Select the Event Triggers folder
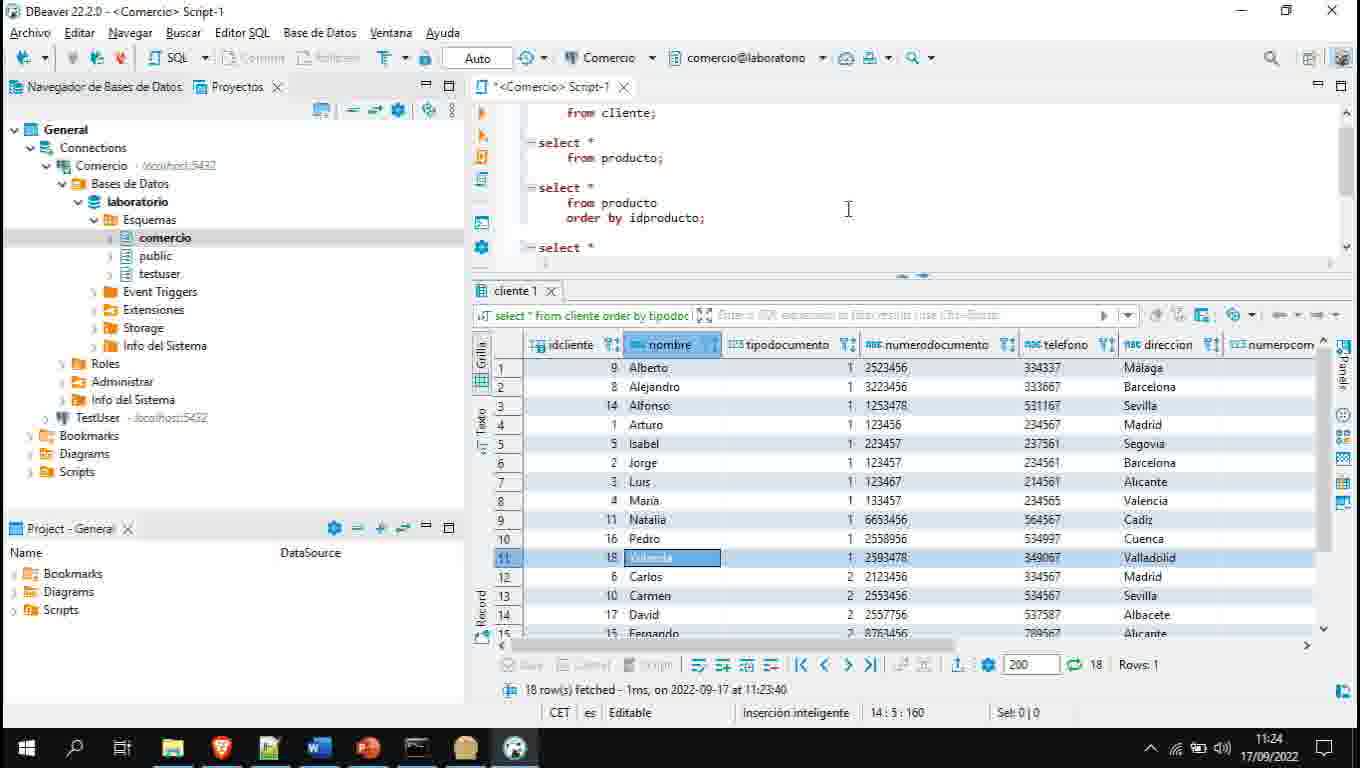The width and height of the screenshot is (1360, 768). pyautogui.click(x=160, y=292)
